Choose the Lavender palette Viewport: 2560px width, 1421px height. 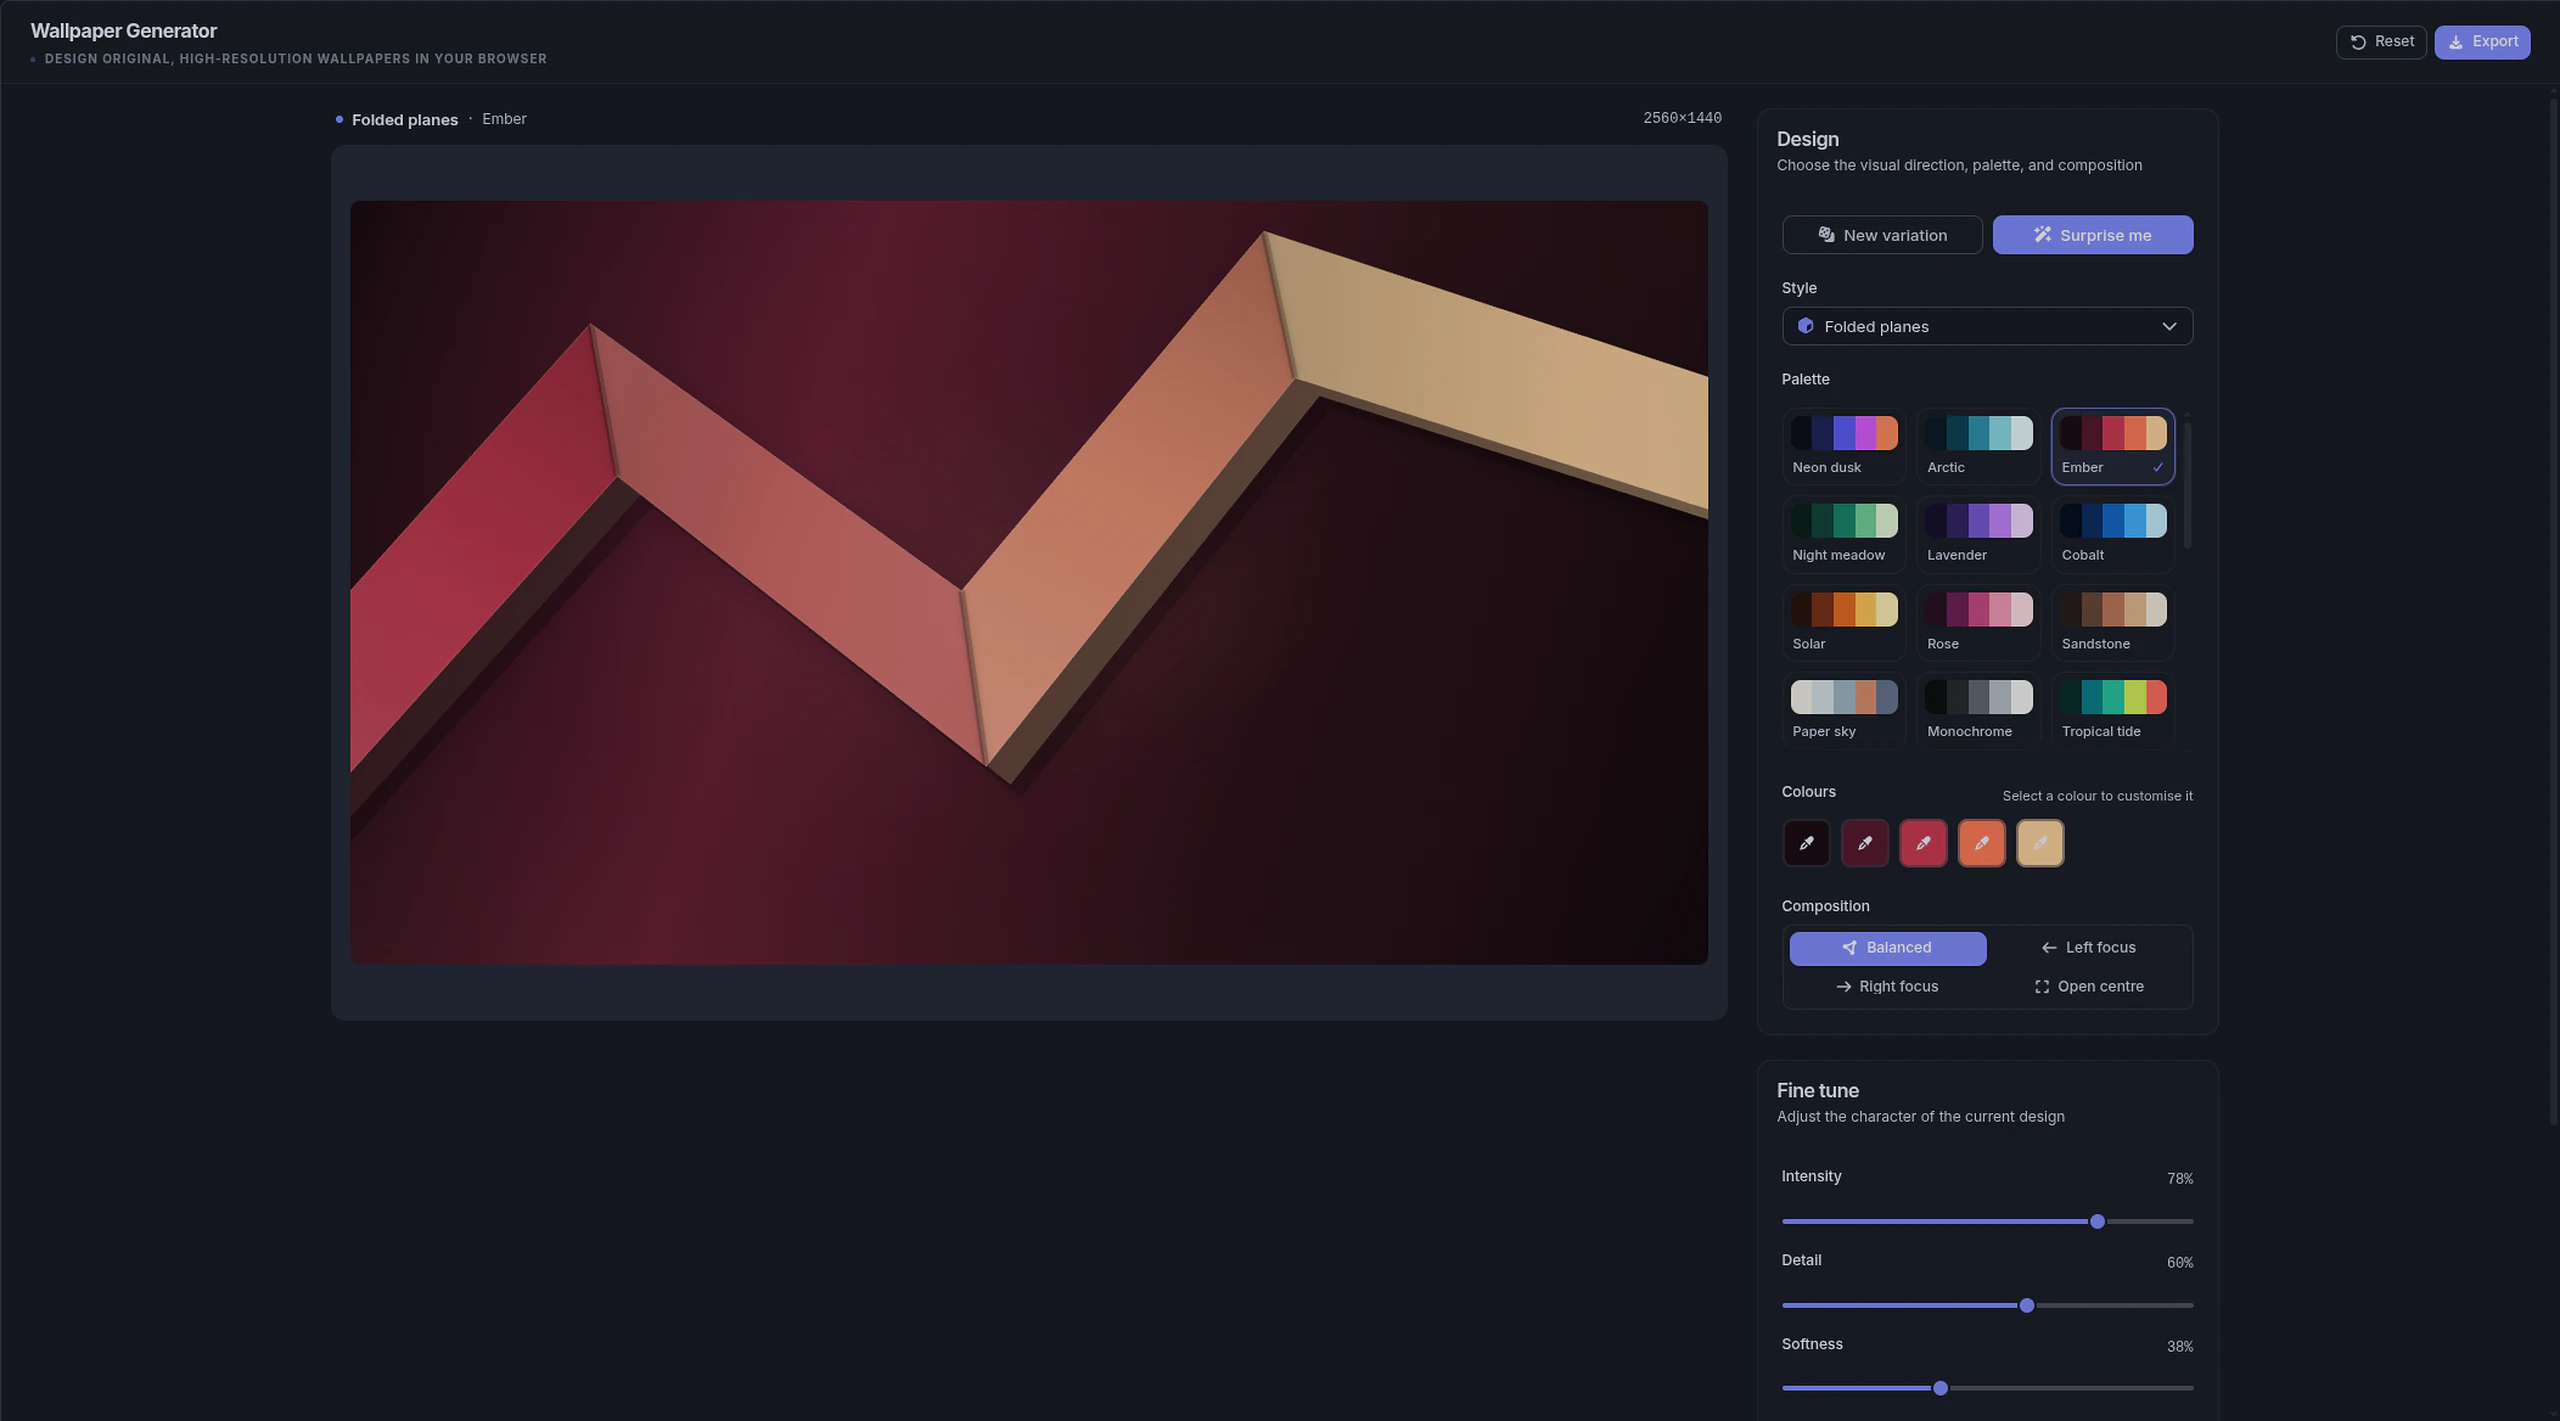tap(1978, 534)
